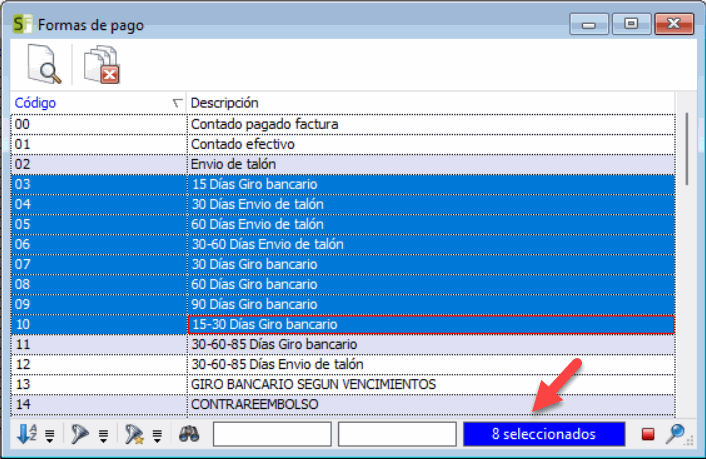Select '30-60-85 Días Envio de talón' row

(343, 364)
